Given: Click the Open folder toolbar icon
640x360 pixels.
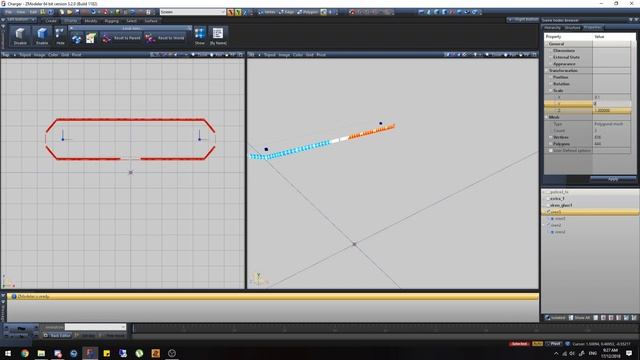Looking at the screenshot, I should (x=69, y=12).
